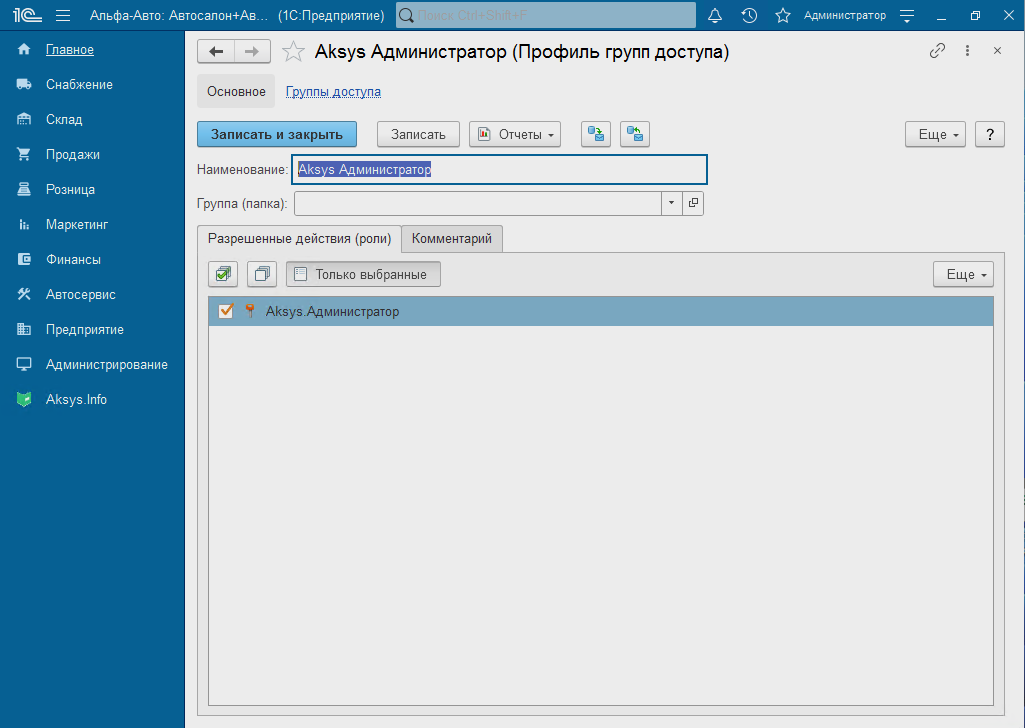Image resolution: width=1025 pixels, height=728 pixels.
Task: Go forward with the right arrow
Action: [x=252, y=52]
